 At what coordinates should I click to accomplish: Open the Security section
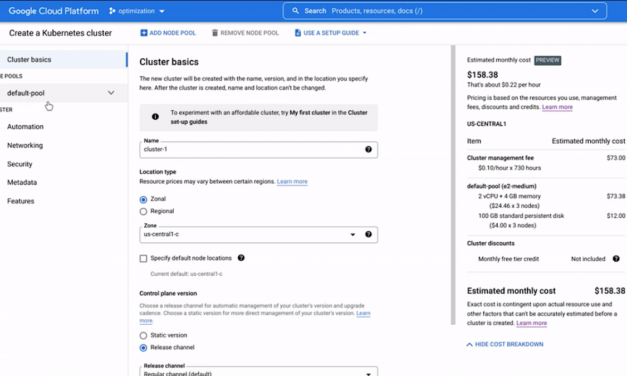[x=20, y=164]
